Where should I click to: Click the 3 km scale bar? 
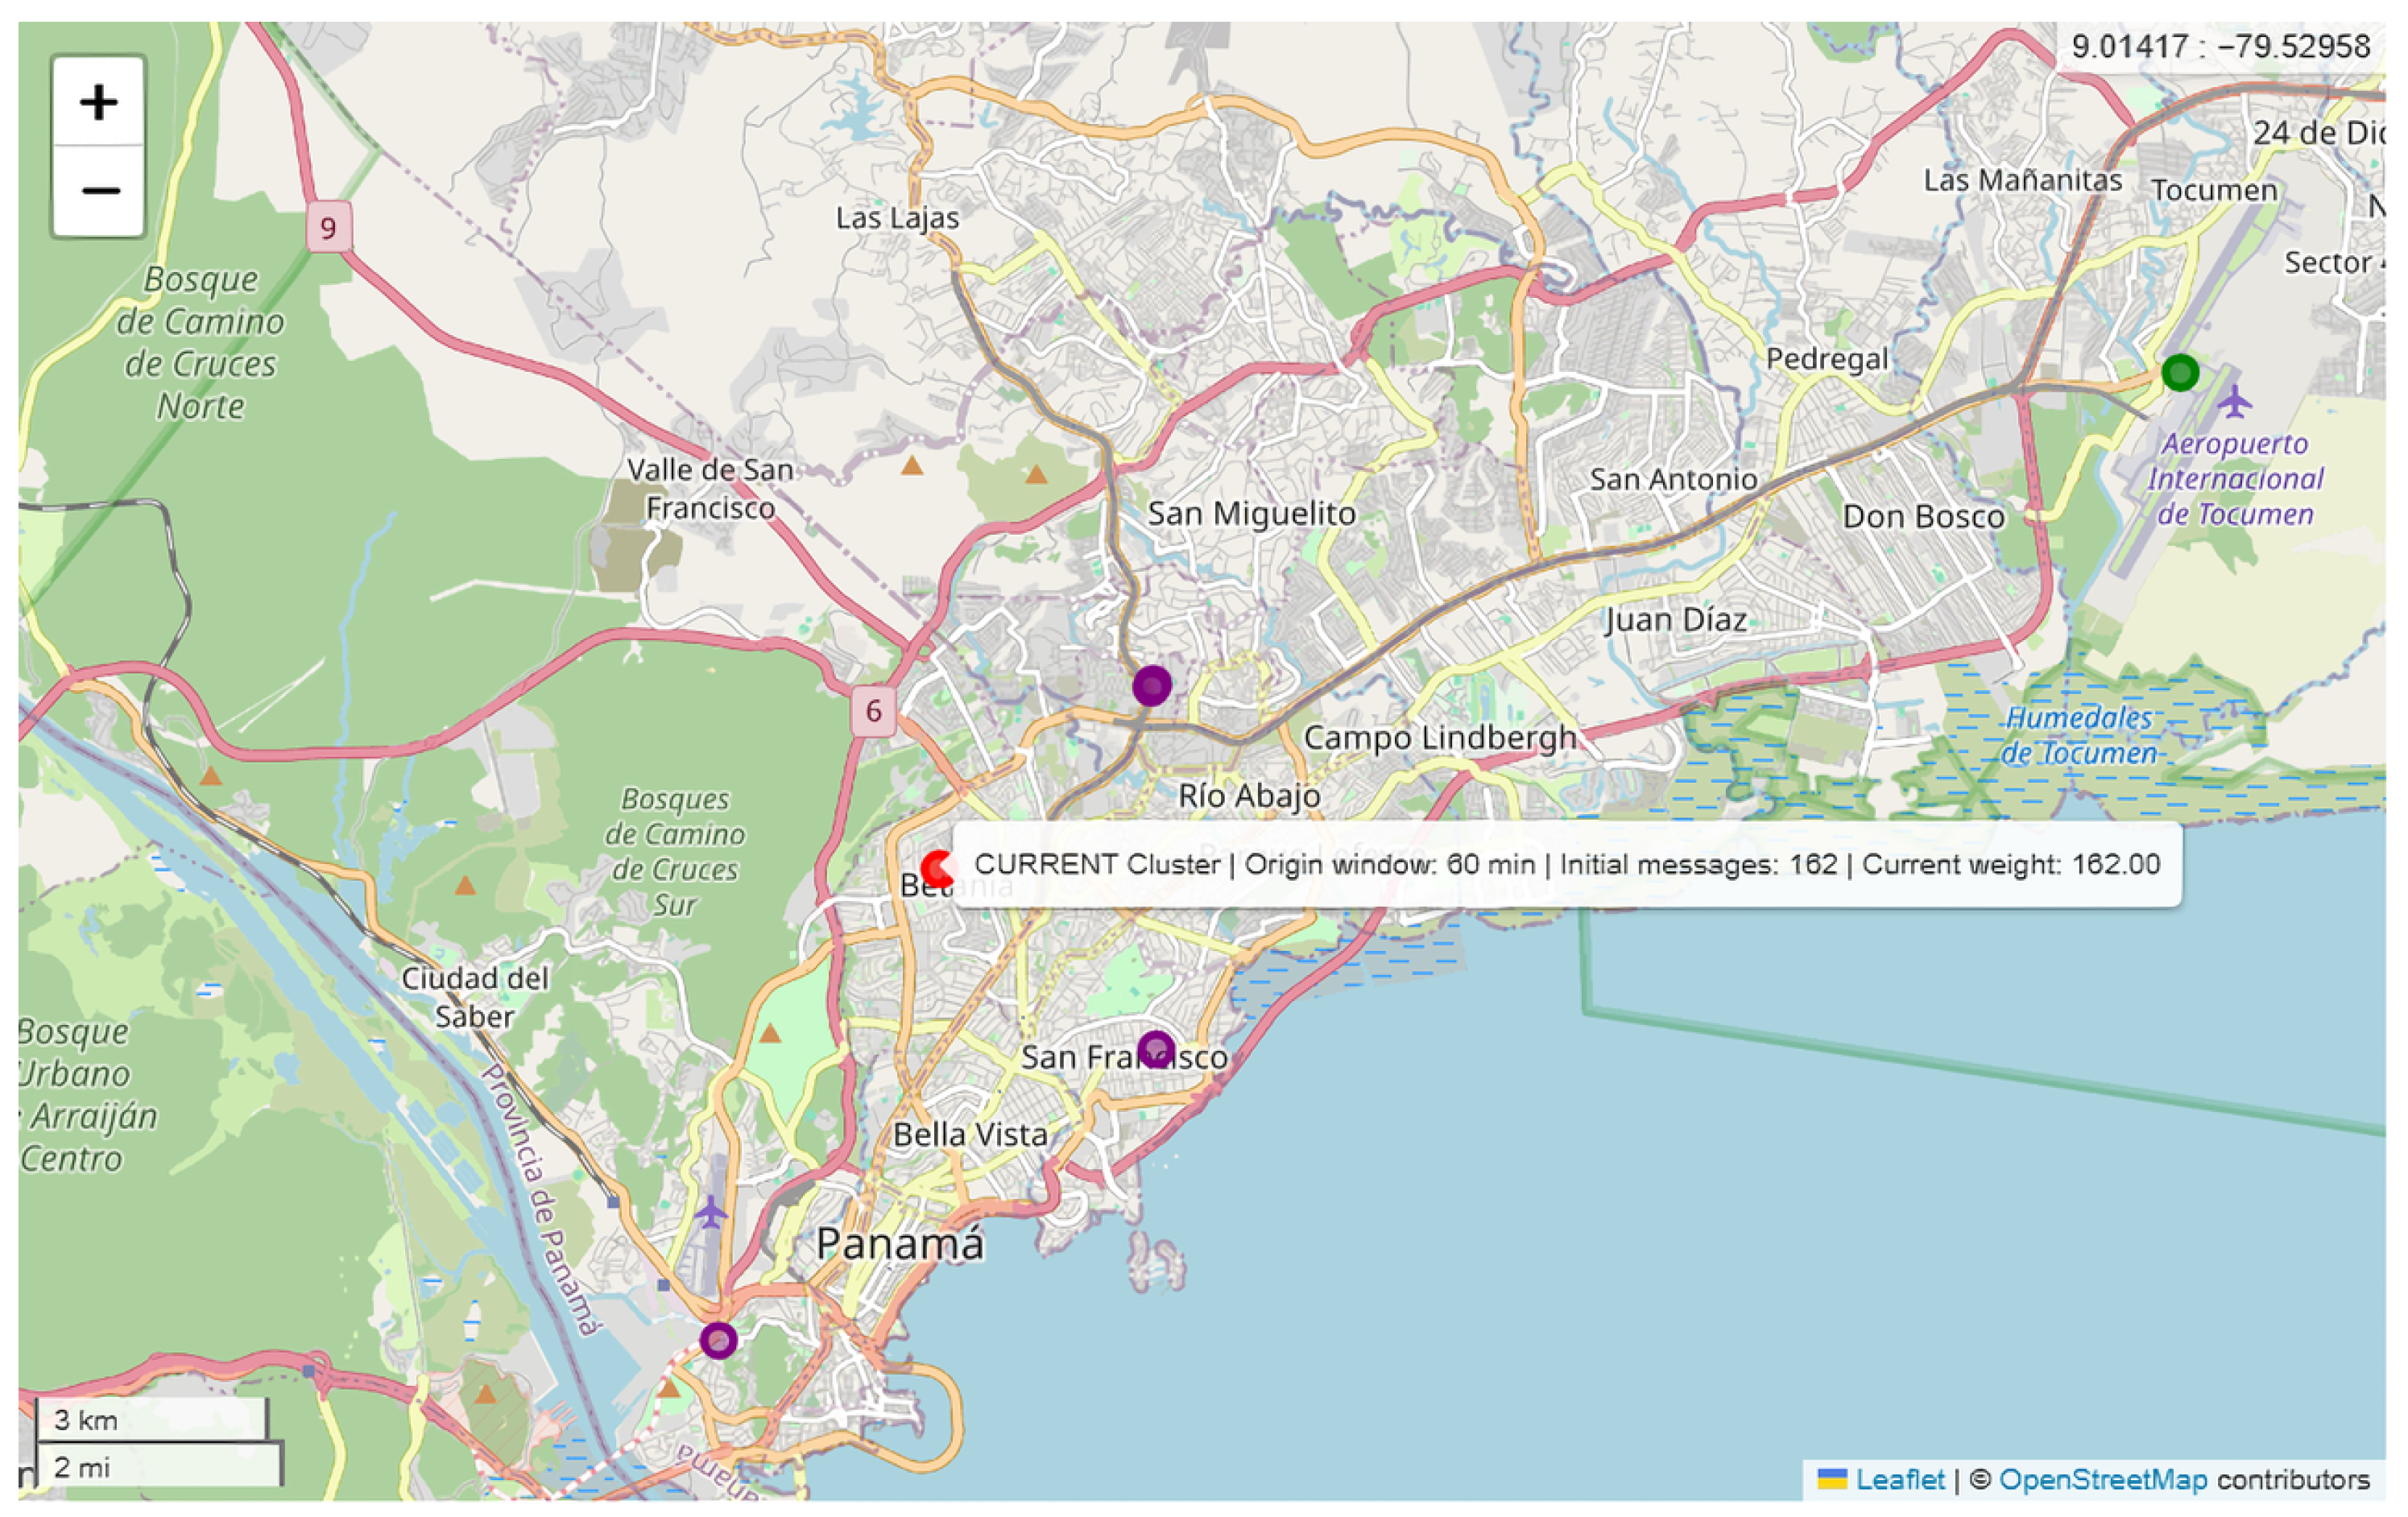tap(150, 1420)
